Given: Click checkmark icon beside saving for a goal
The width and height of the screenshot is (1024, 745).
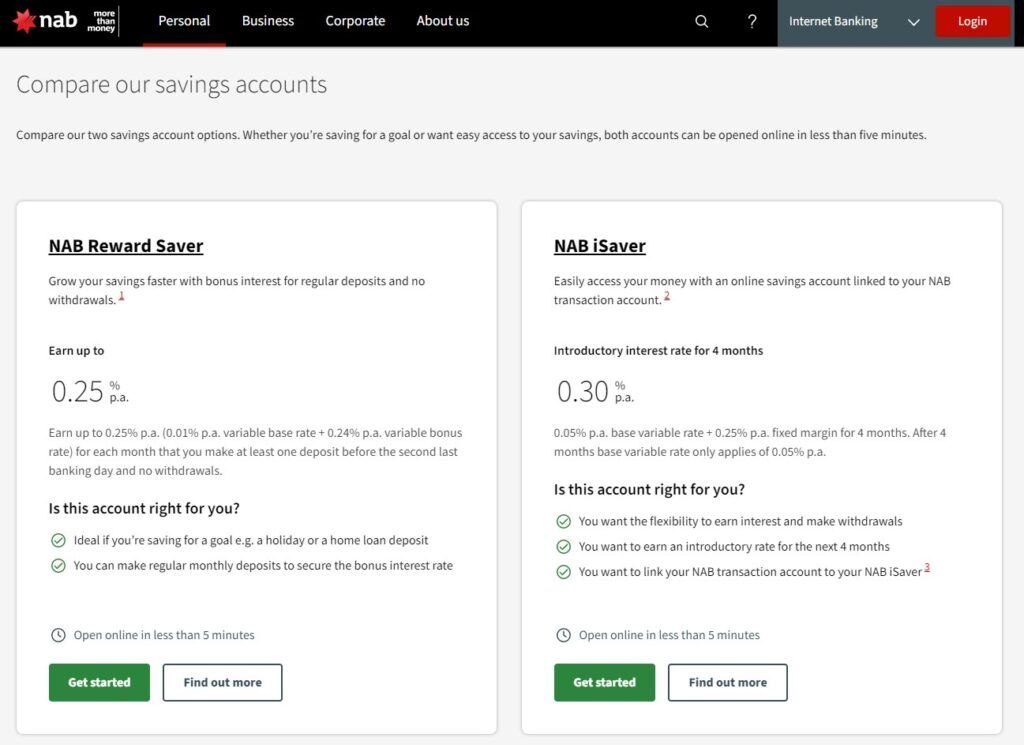Looking at the screenshot, I should point(58,541).
